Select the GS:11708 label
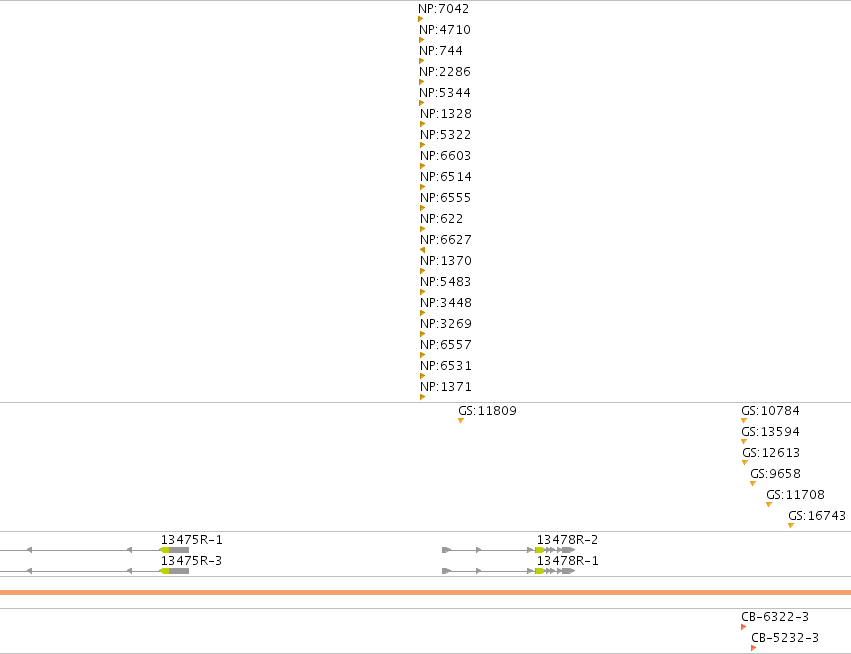Screen dimensions: 851x654 [x=795, y=495]
